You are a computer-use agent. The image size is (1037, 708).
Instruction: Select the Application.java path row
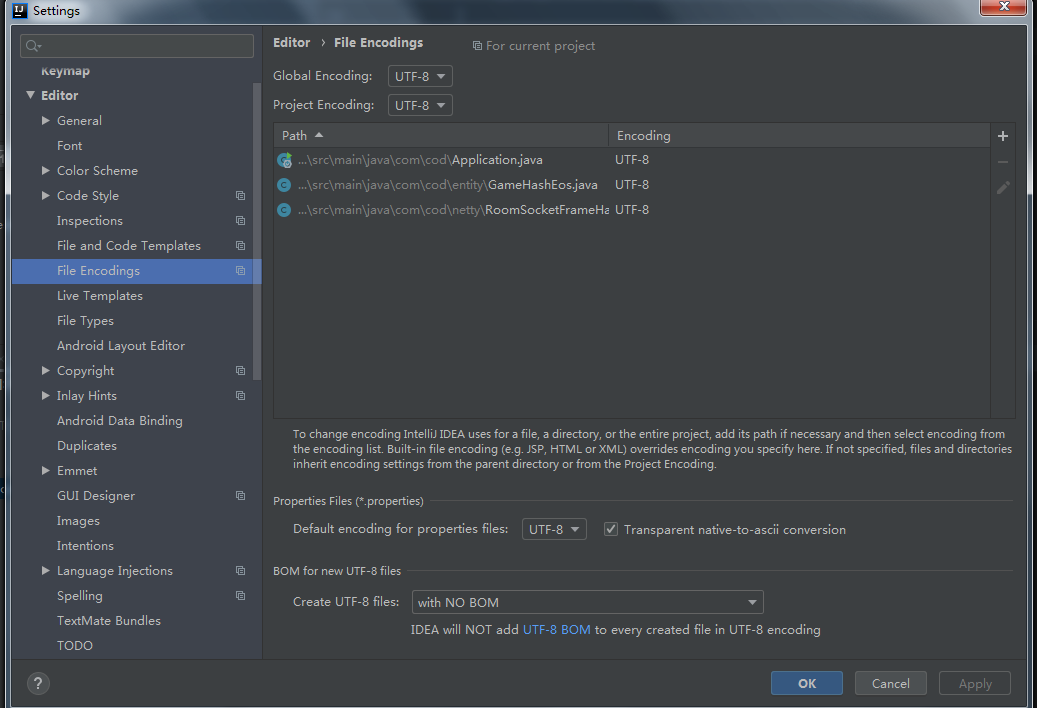pos(632,160)
